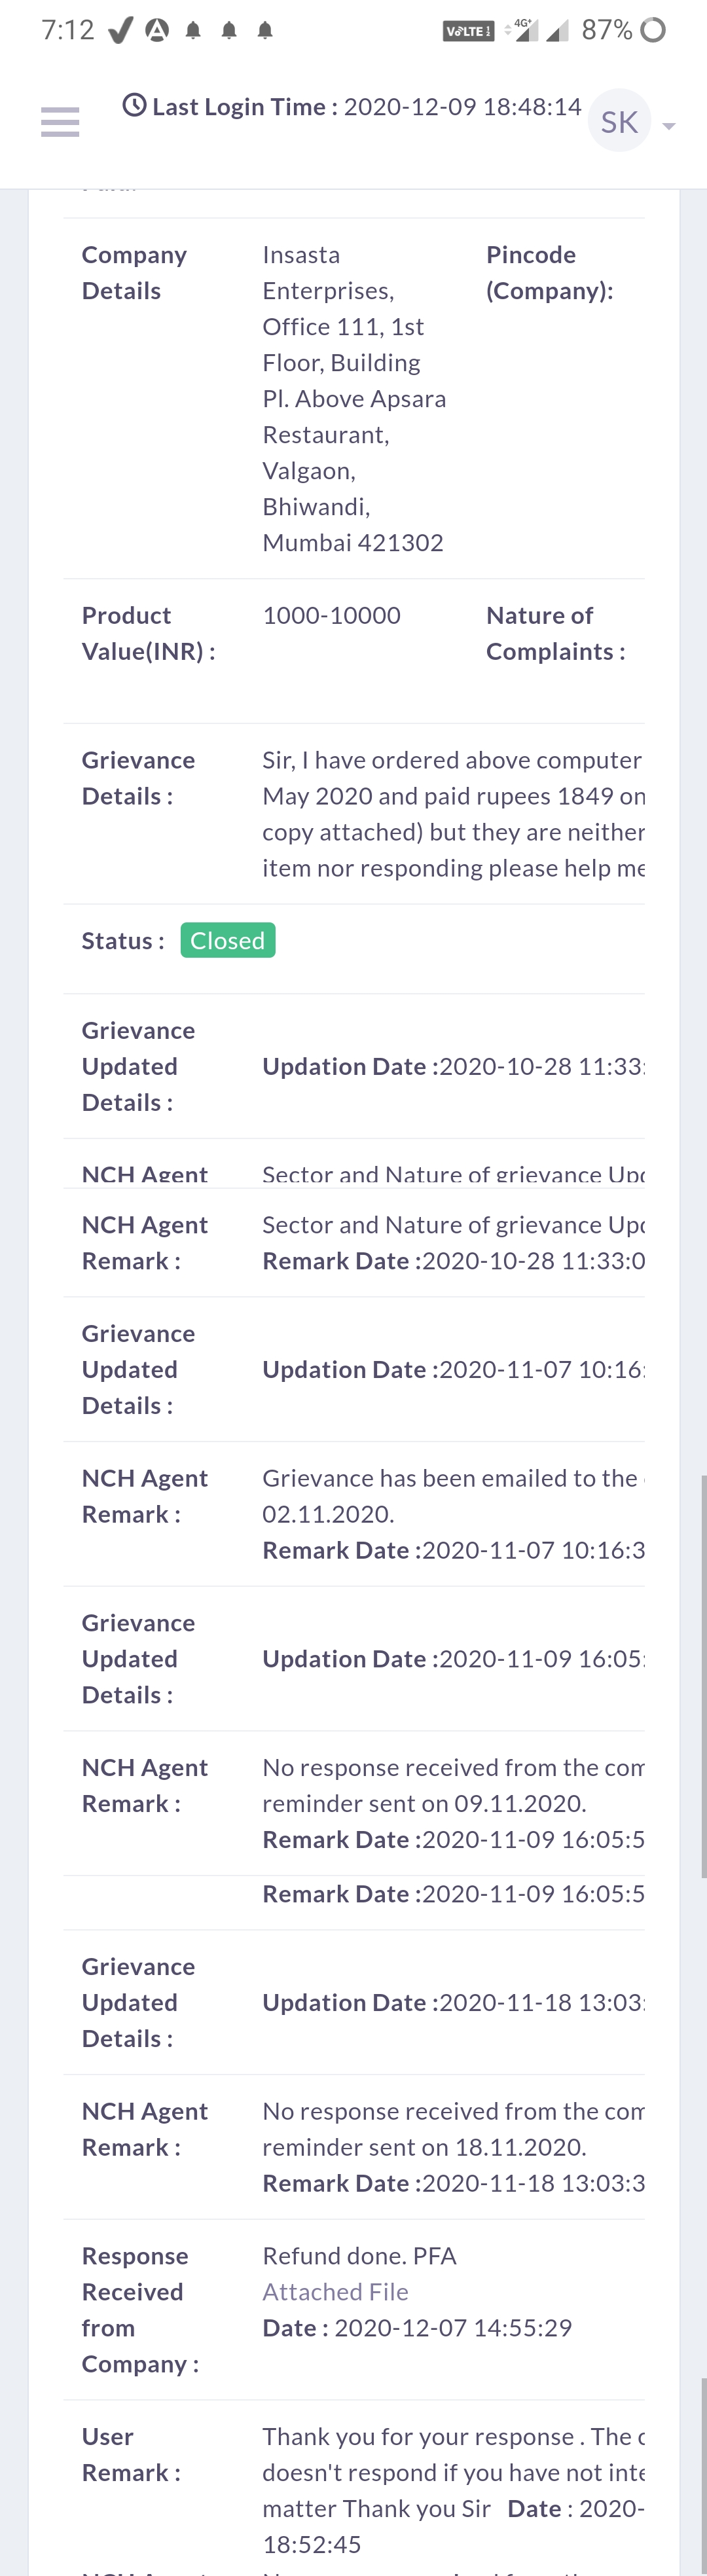Screen dimensions: 707x2576
Task: Tap the Insasta Enterprises company address
Action: (354, 398)
